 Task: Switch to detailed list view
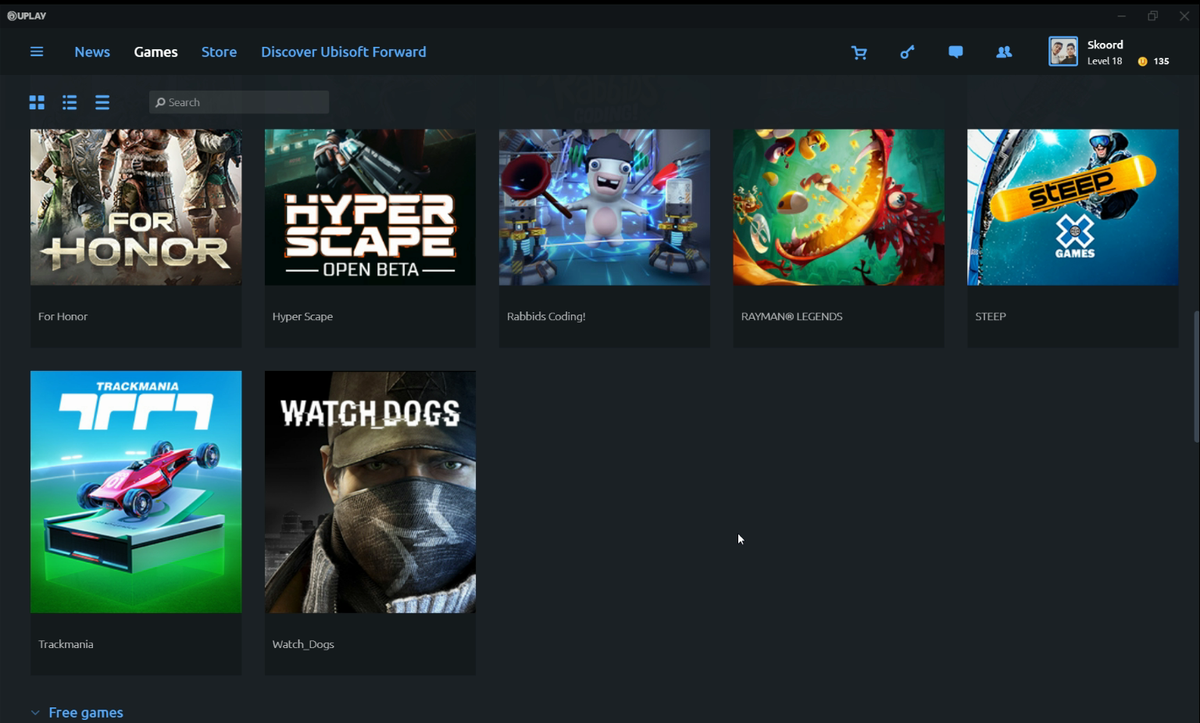pos(70,102)
